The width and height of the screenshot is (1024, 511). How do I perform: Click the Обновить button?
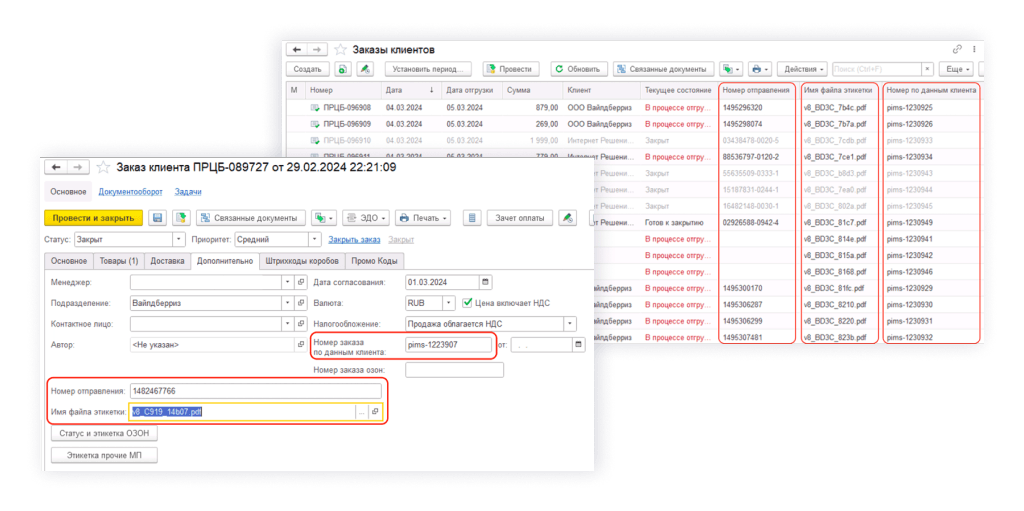pyautogui.click(x=579, y=69)
